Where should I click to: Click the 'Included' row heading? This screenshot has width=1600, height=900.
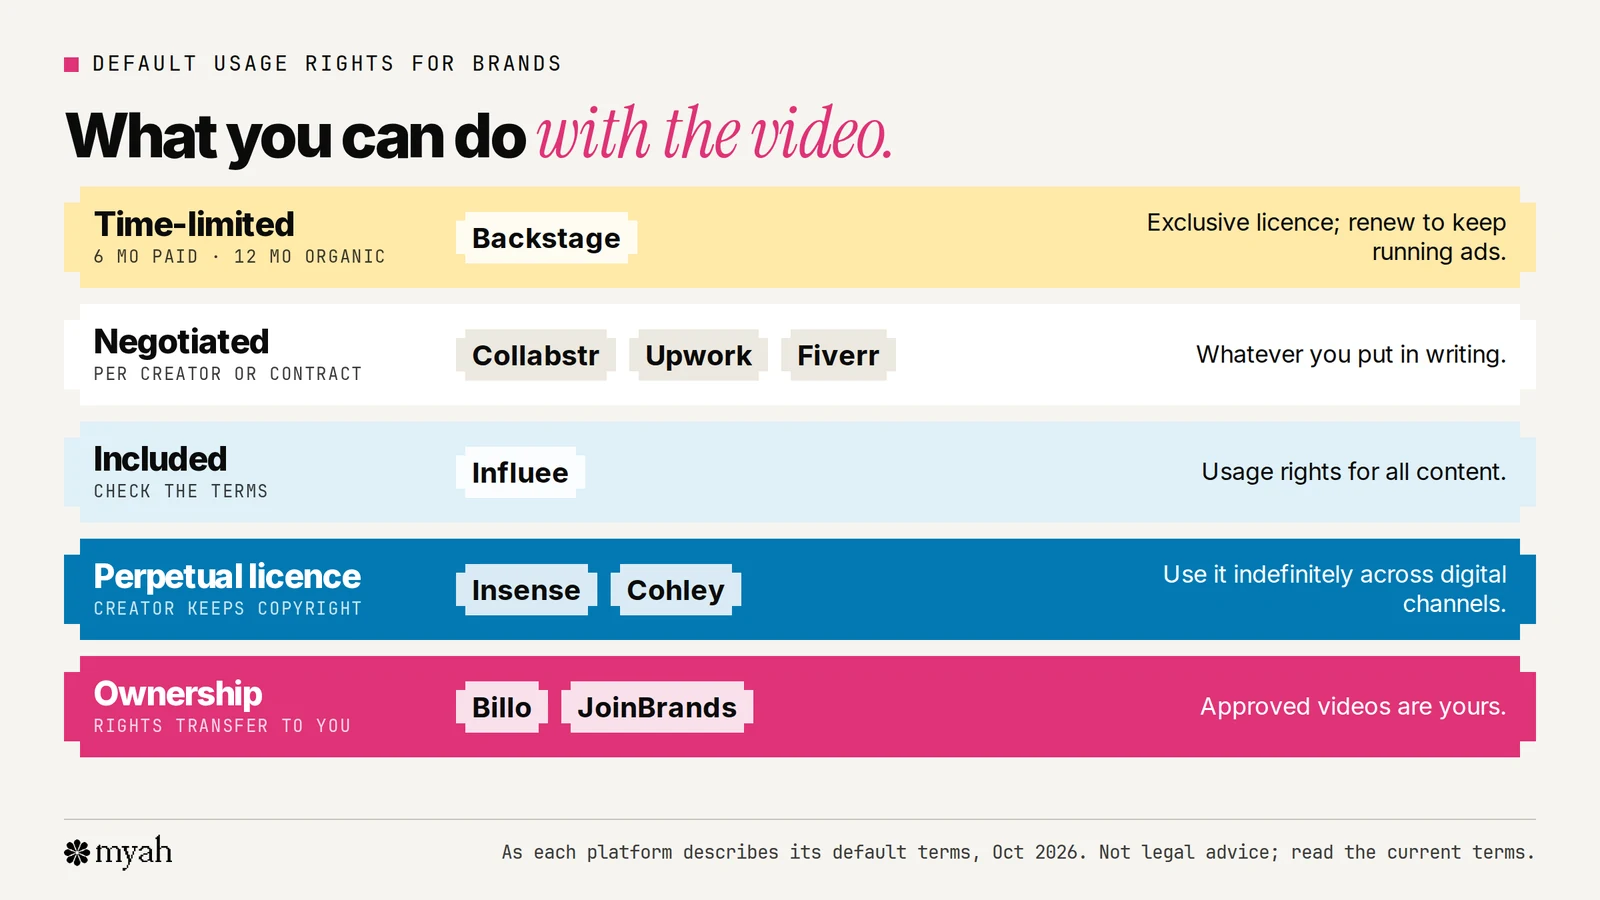pos(160,459)
